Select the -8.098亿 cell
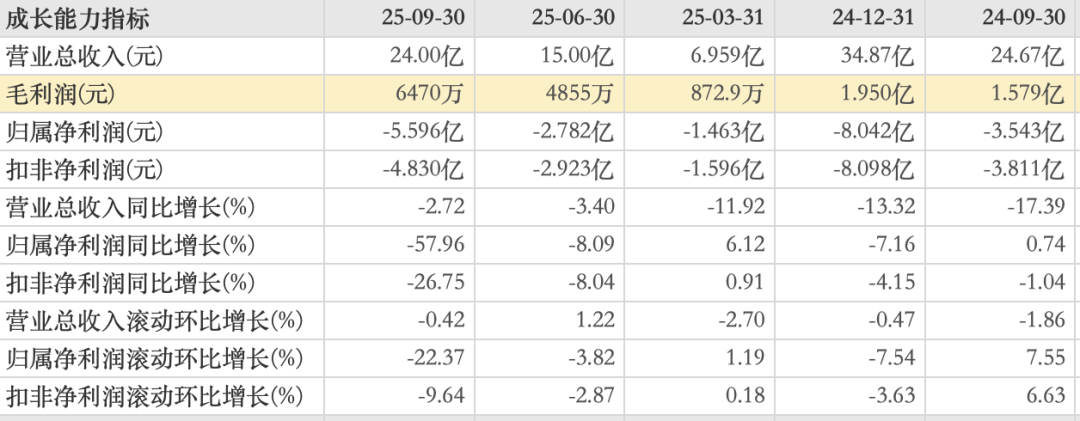 pos(872,170)
